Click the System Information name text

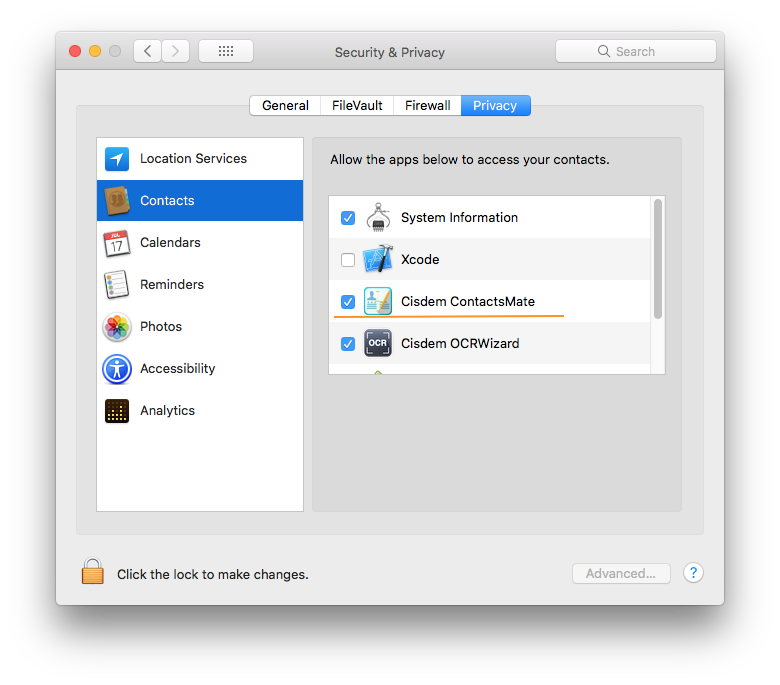point(459,217)
